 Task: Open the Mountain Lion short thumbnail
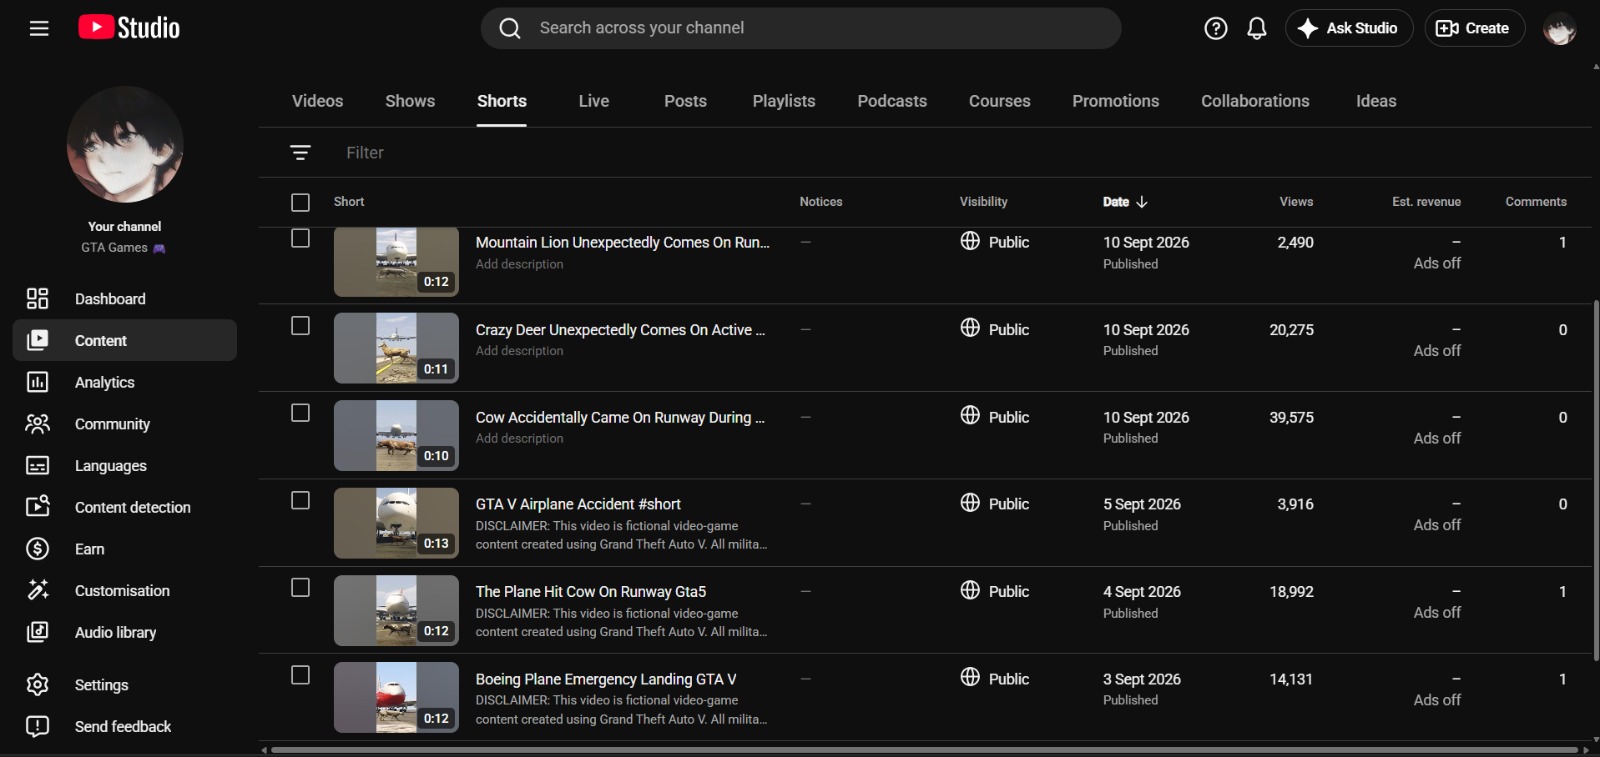click(x=396, y=262)
